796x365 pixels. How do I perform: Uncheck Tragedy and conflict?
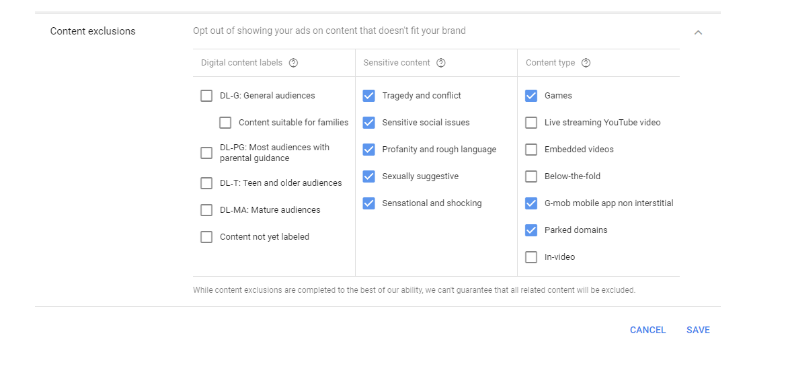click(x=369, y=96)
